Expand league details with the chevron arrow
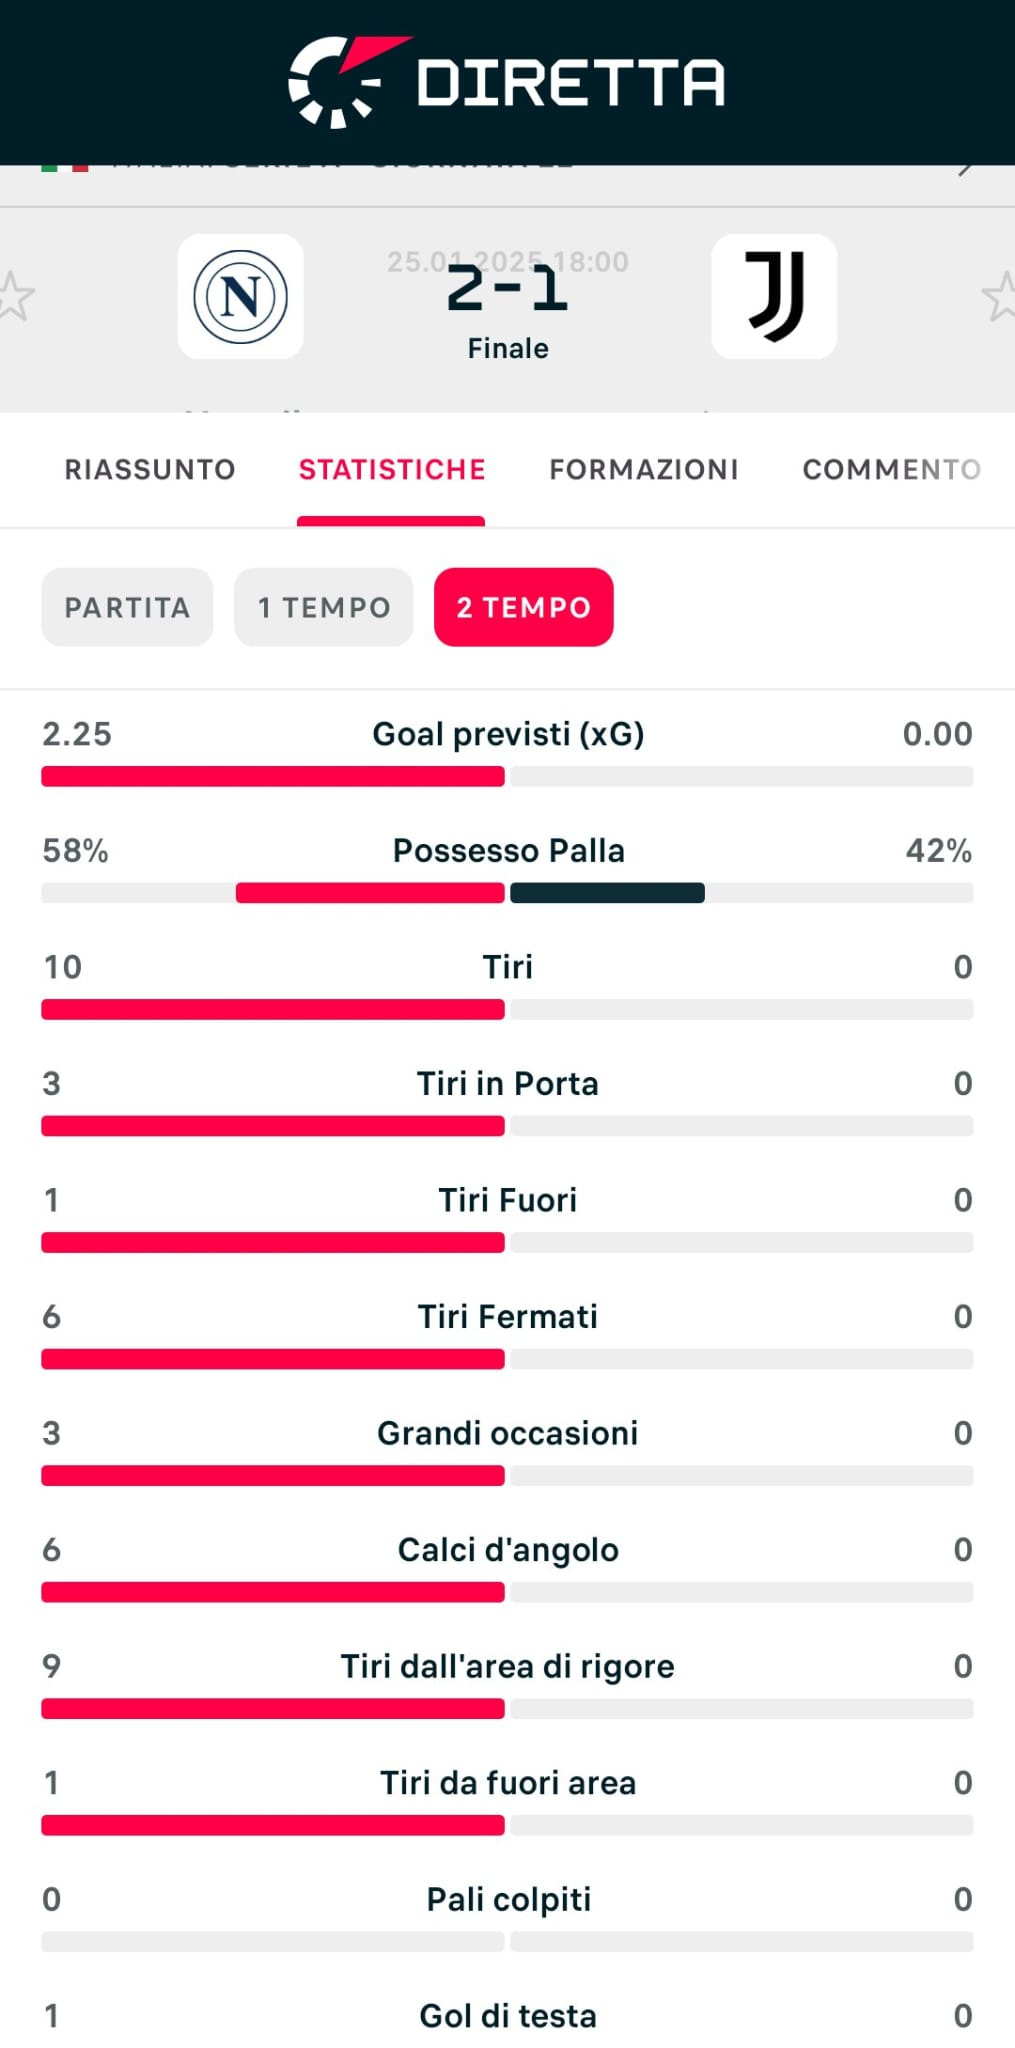Screen dimensions: 1015x2048 (965, 169)
